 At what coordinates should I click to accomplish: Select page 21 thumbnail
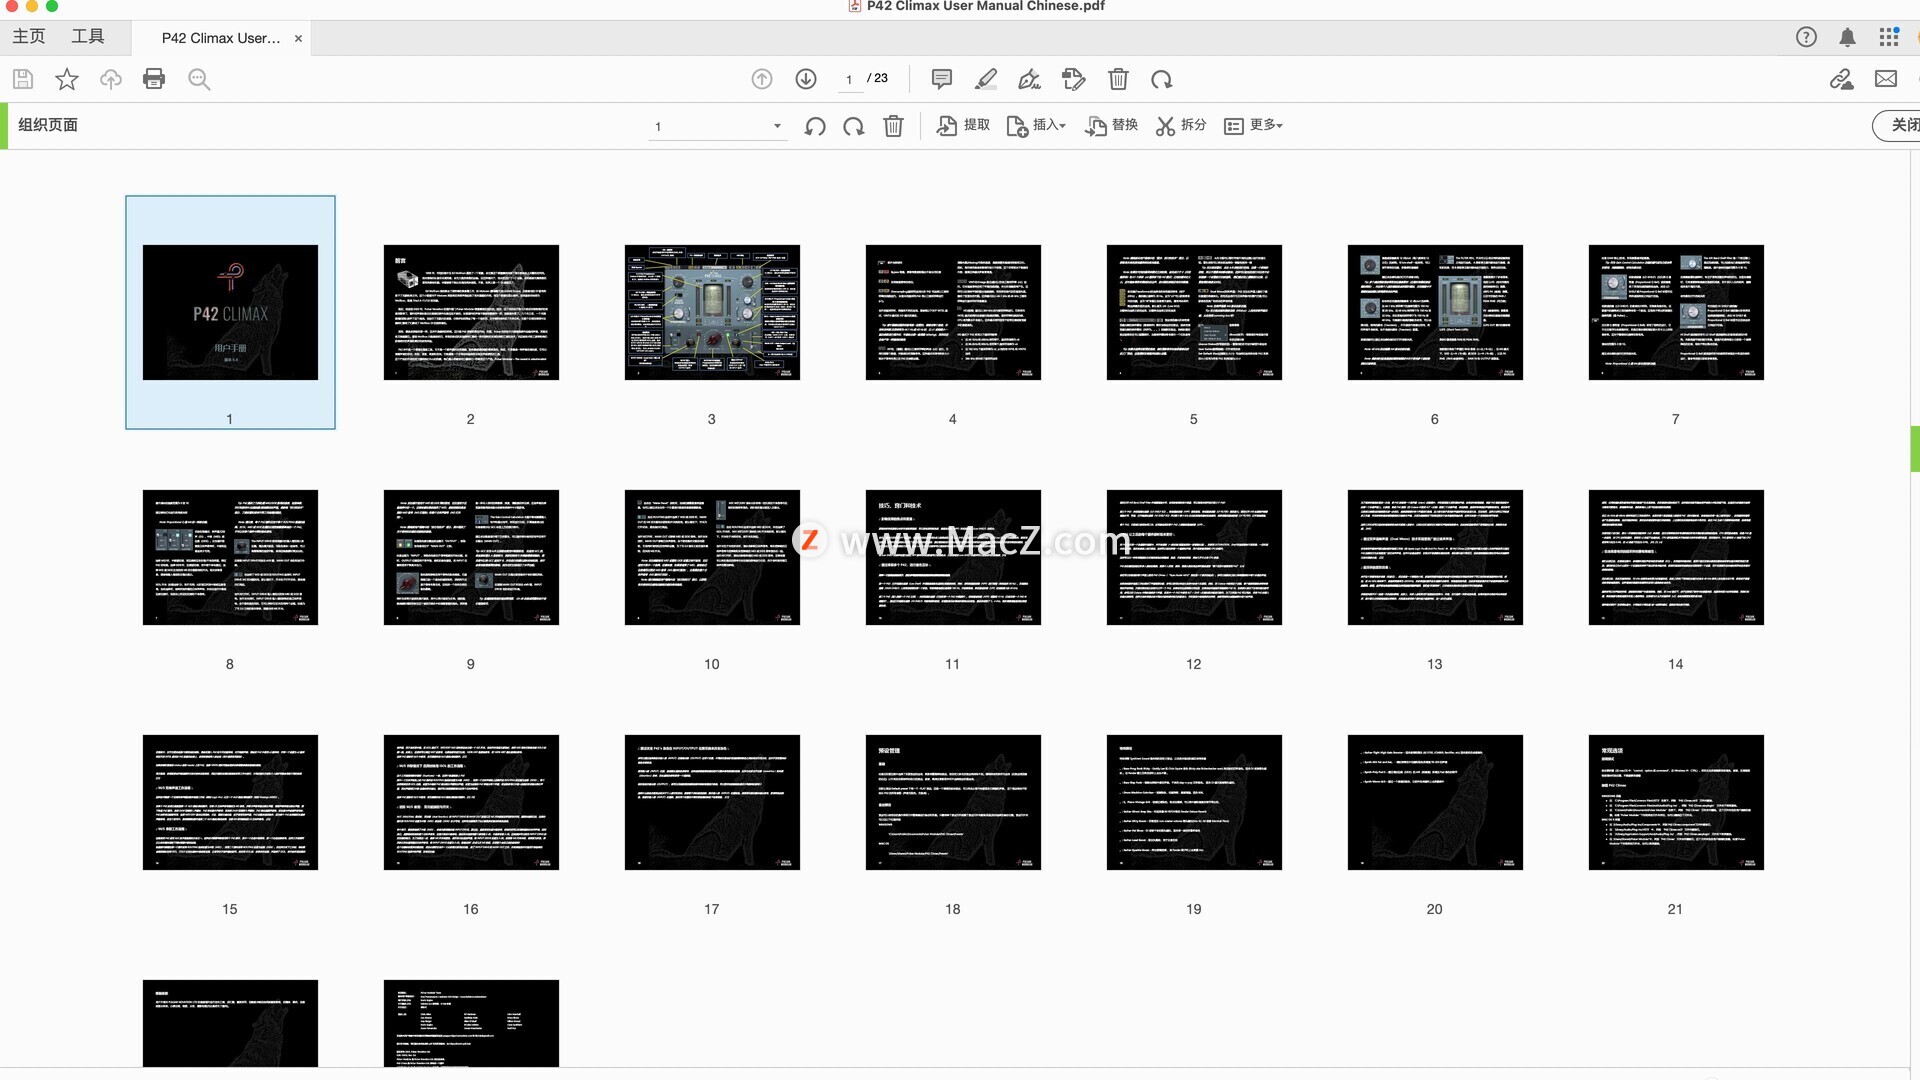click(1676, 802)
